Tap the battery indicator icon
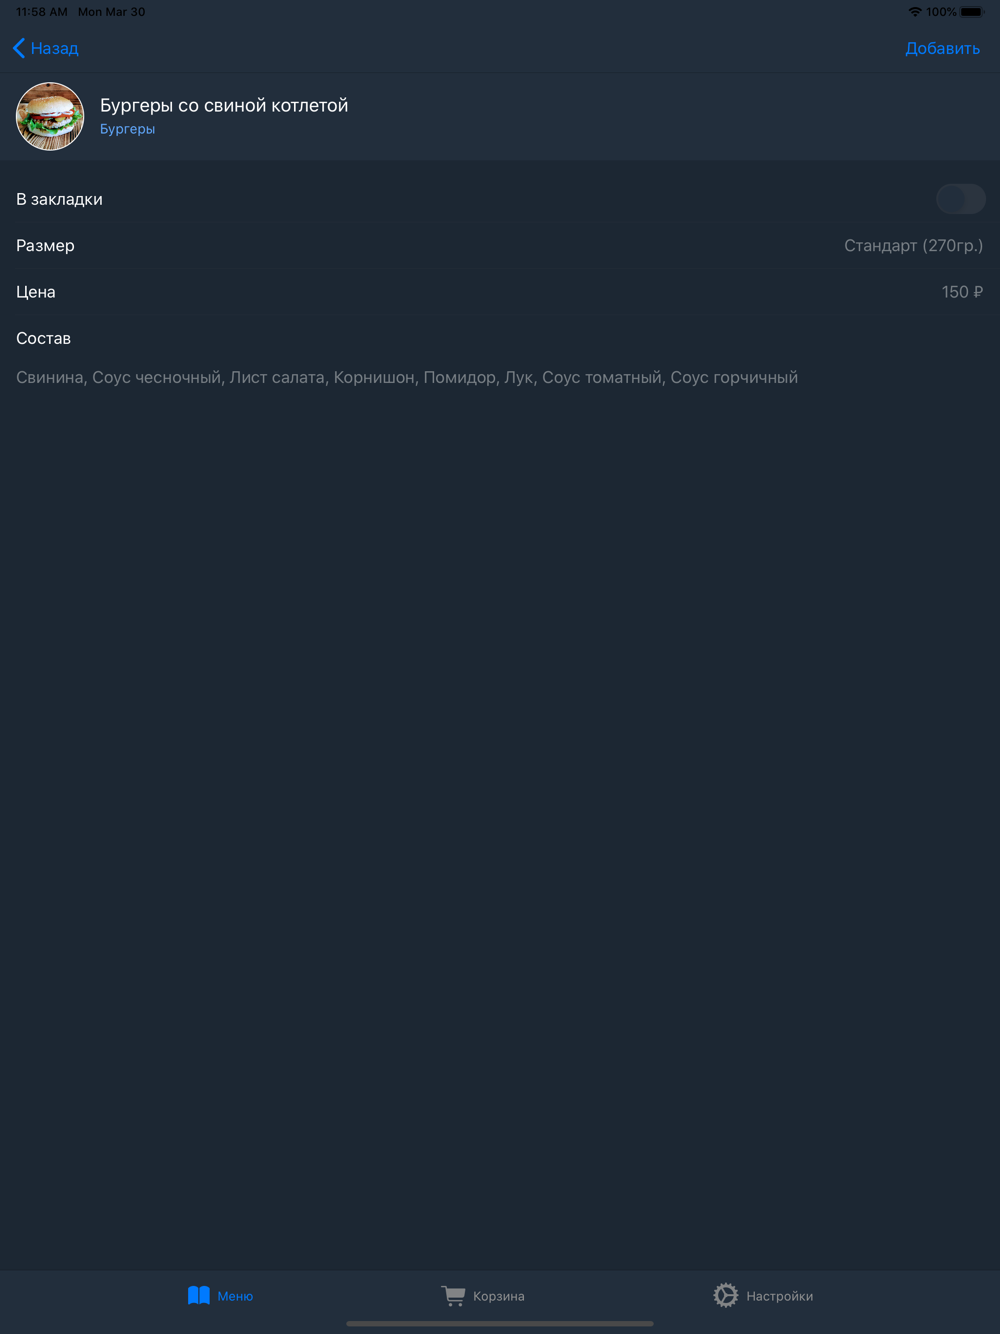This screenshot has width=1000, height=1334. click(973, 12)
